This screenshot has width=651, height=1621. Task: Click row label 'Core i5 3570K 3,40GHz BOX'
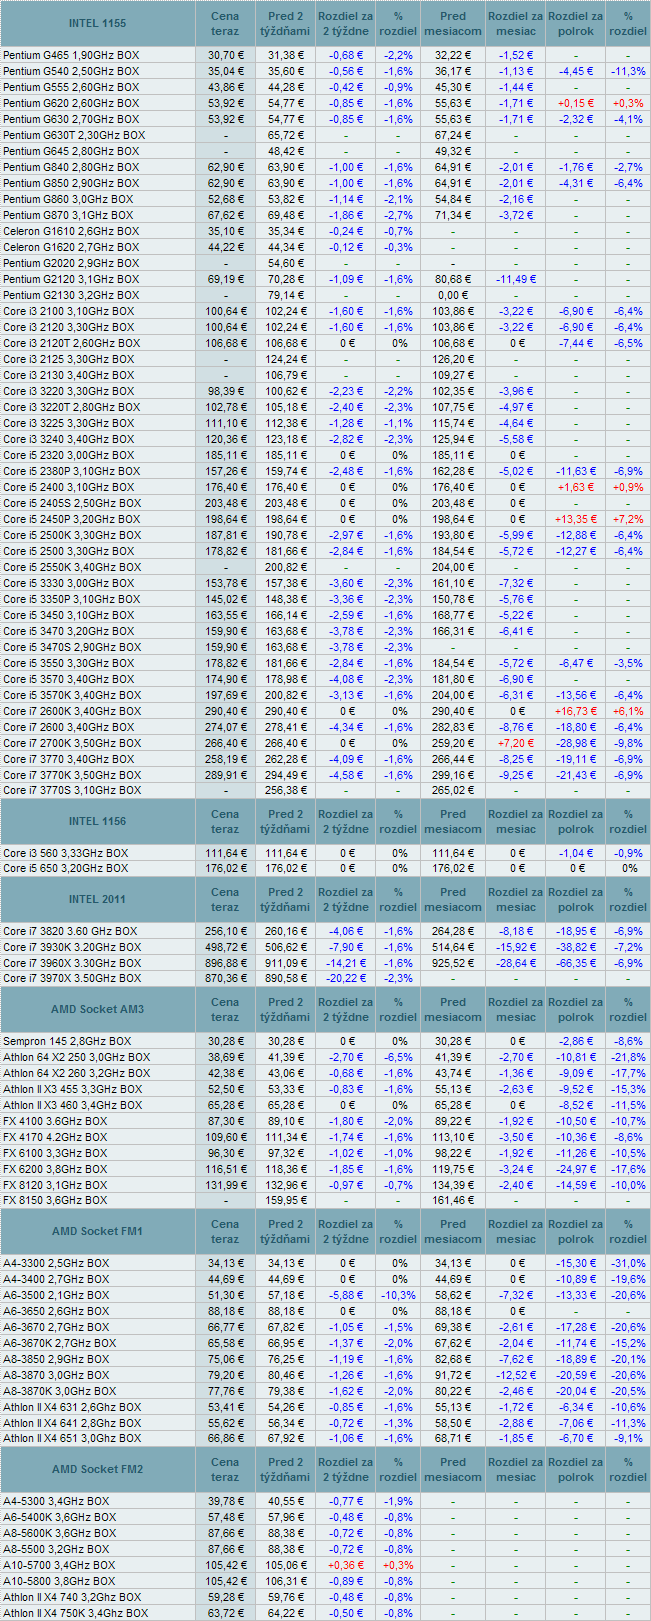coord(72,695)
